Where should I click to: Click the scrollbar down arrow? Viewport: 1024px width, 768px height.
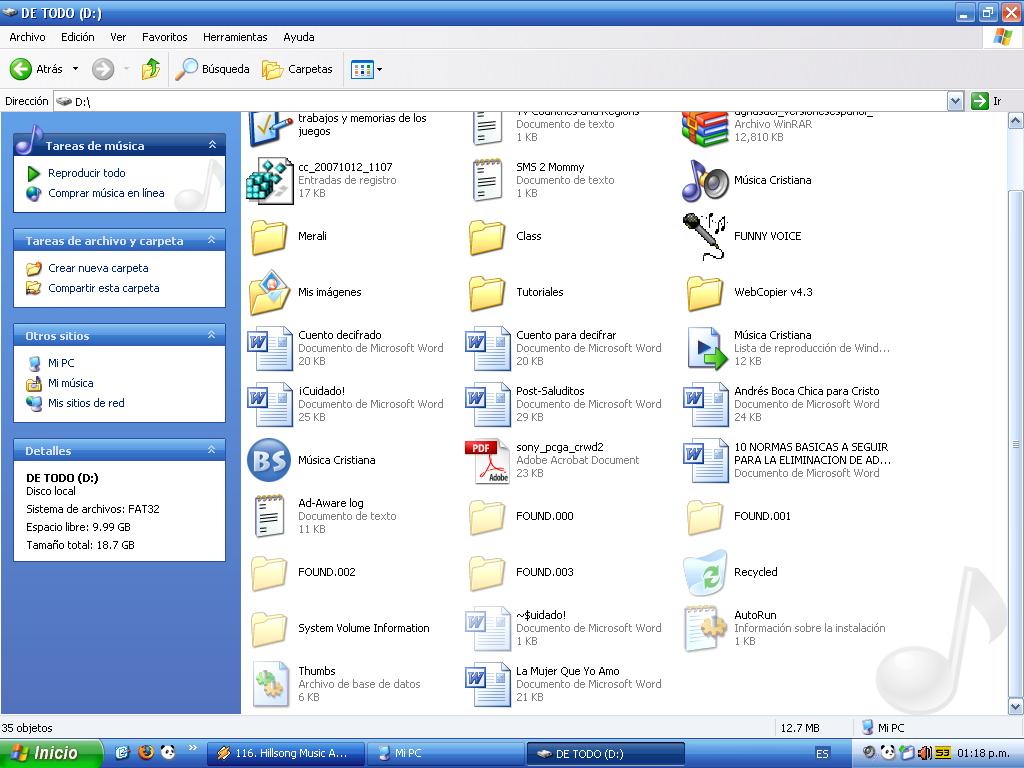pyautogui.click(x=1016, y=706)
